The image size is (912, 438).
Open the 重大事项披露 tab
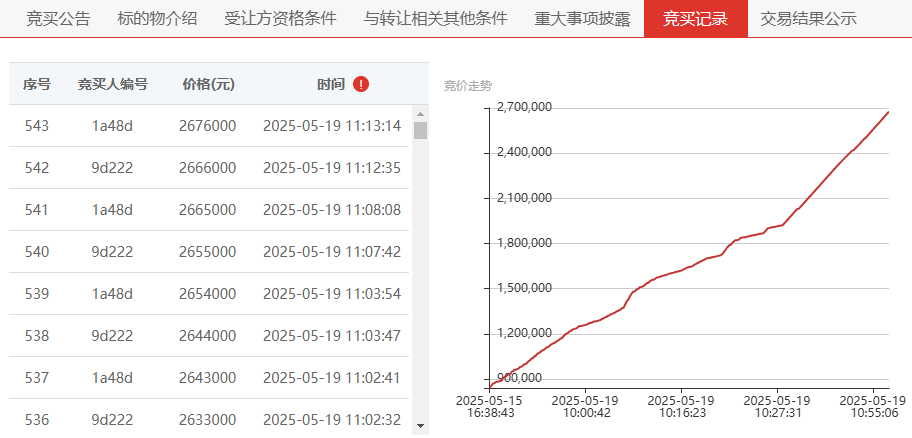coord(582,19)
